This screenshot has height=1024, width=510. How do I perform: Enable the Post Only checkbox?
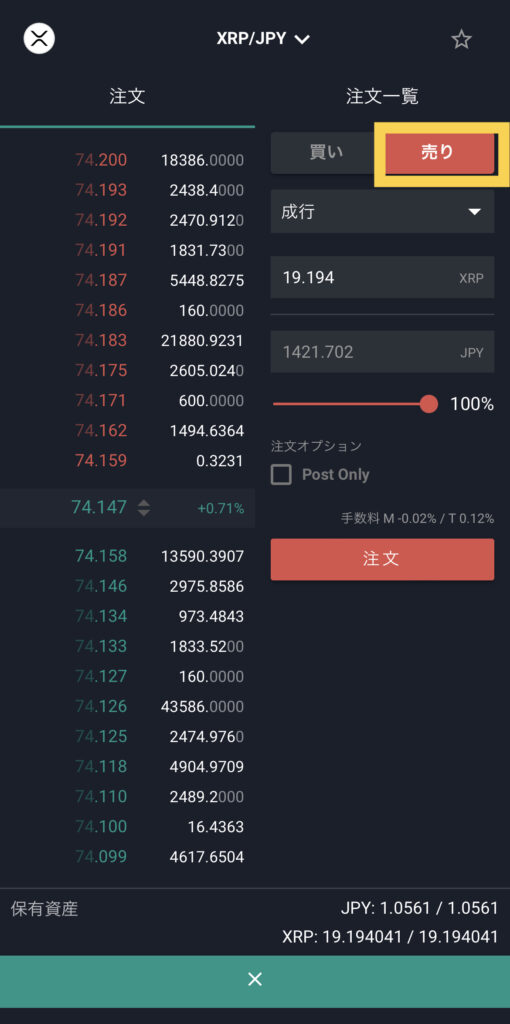pyautogui.click(x=281, y=475)
